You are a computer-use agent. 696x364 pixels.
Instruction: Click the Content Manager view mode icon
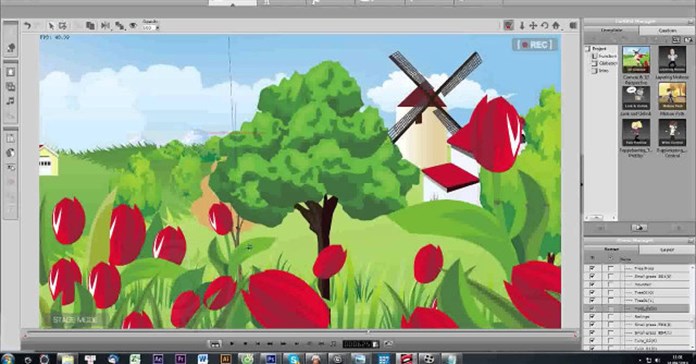pos(676,40)
